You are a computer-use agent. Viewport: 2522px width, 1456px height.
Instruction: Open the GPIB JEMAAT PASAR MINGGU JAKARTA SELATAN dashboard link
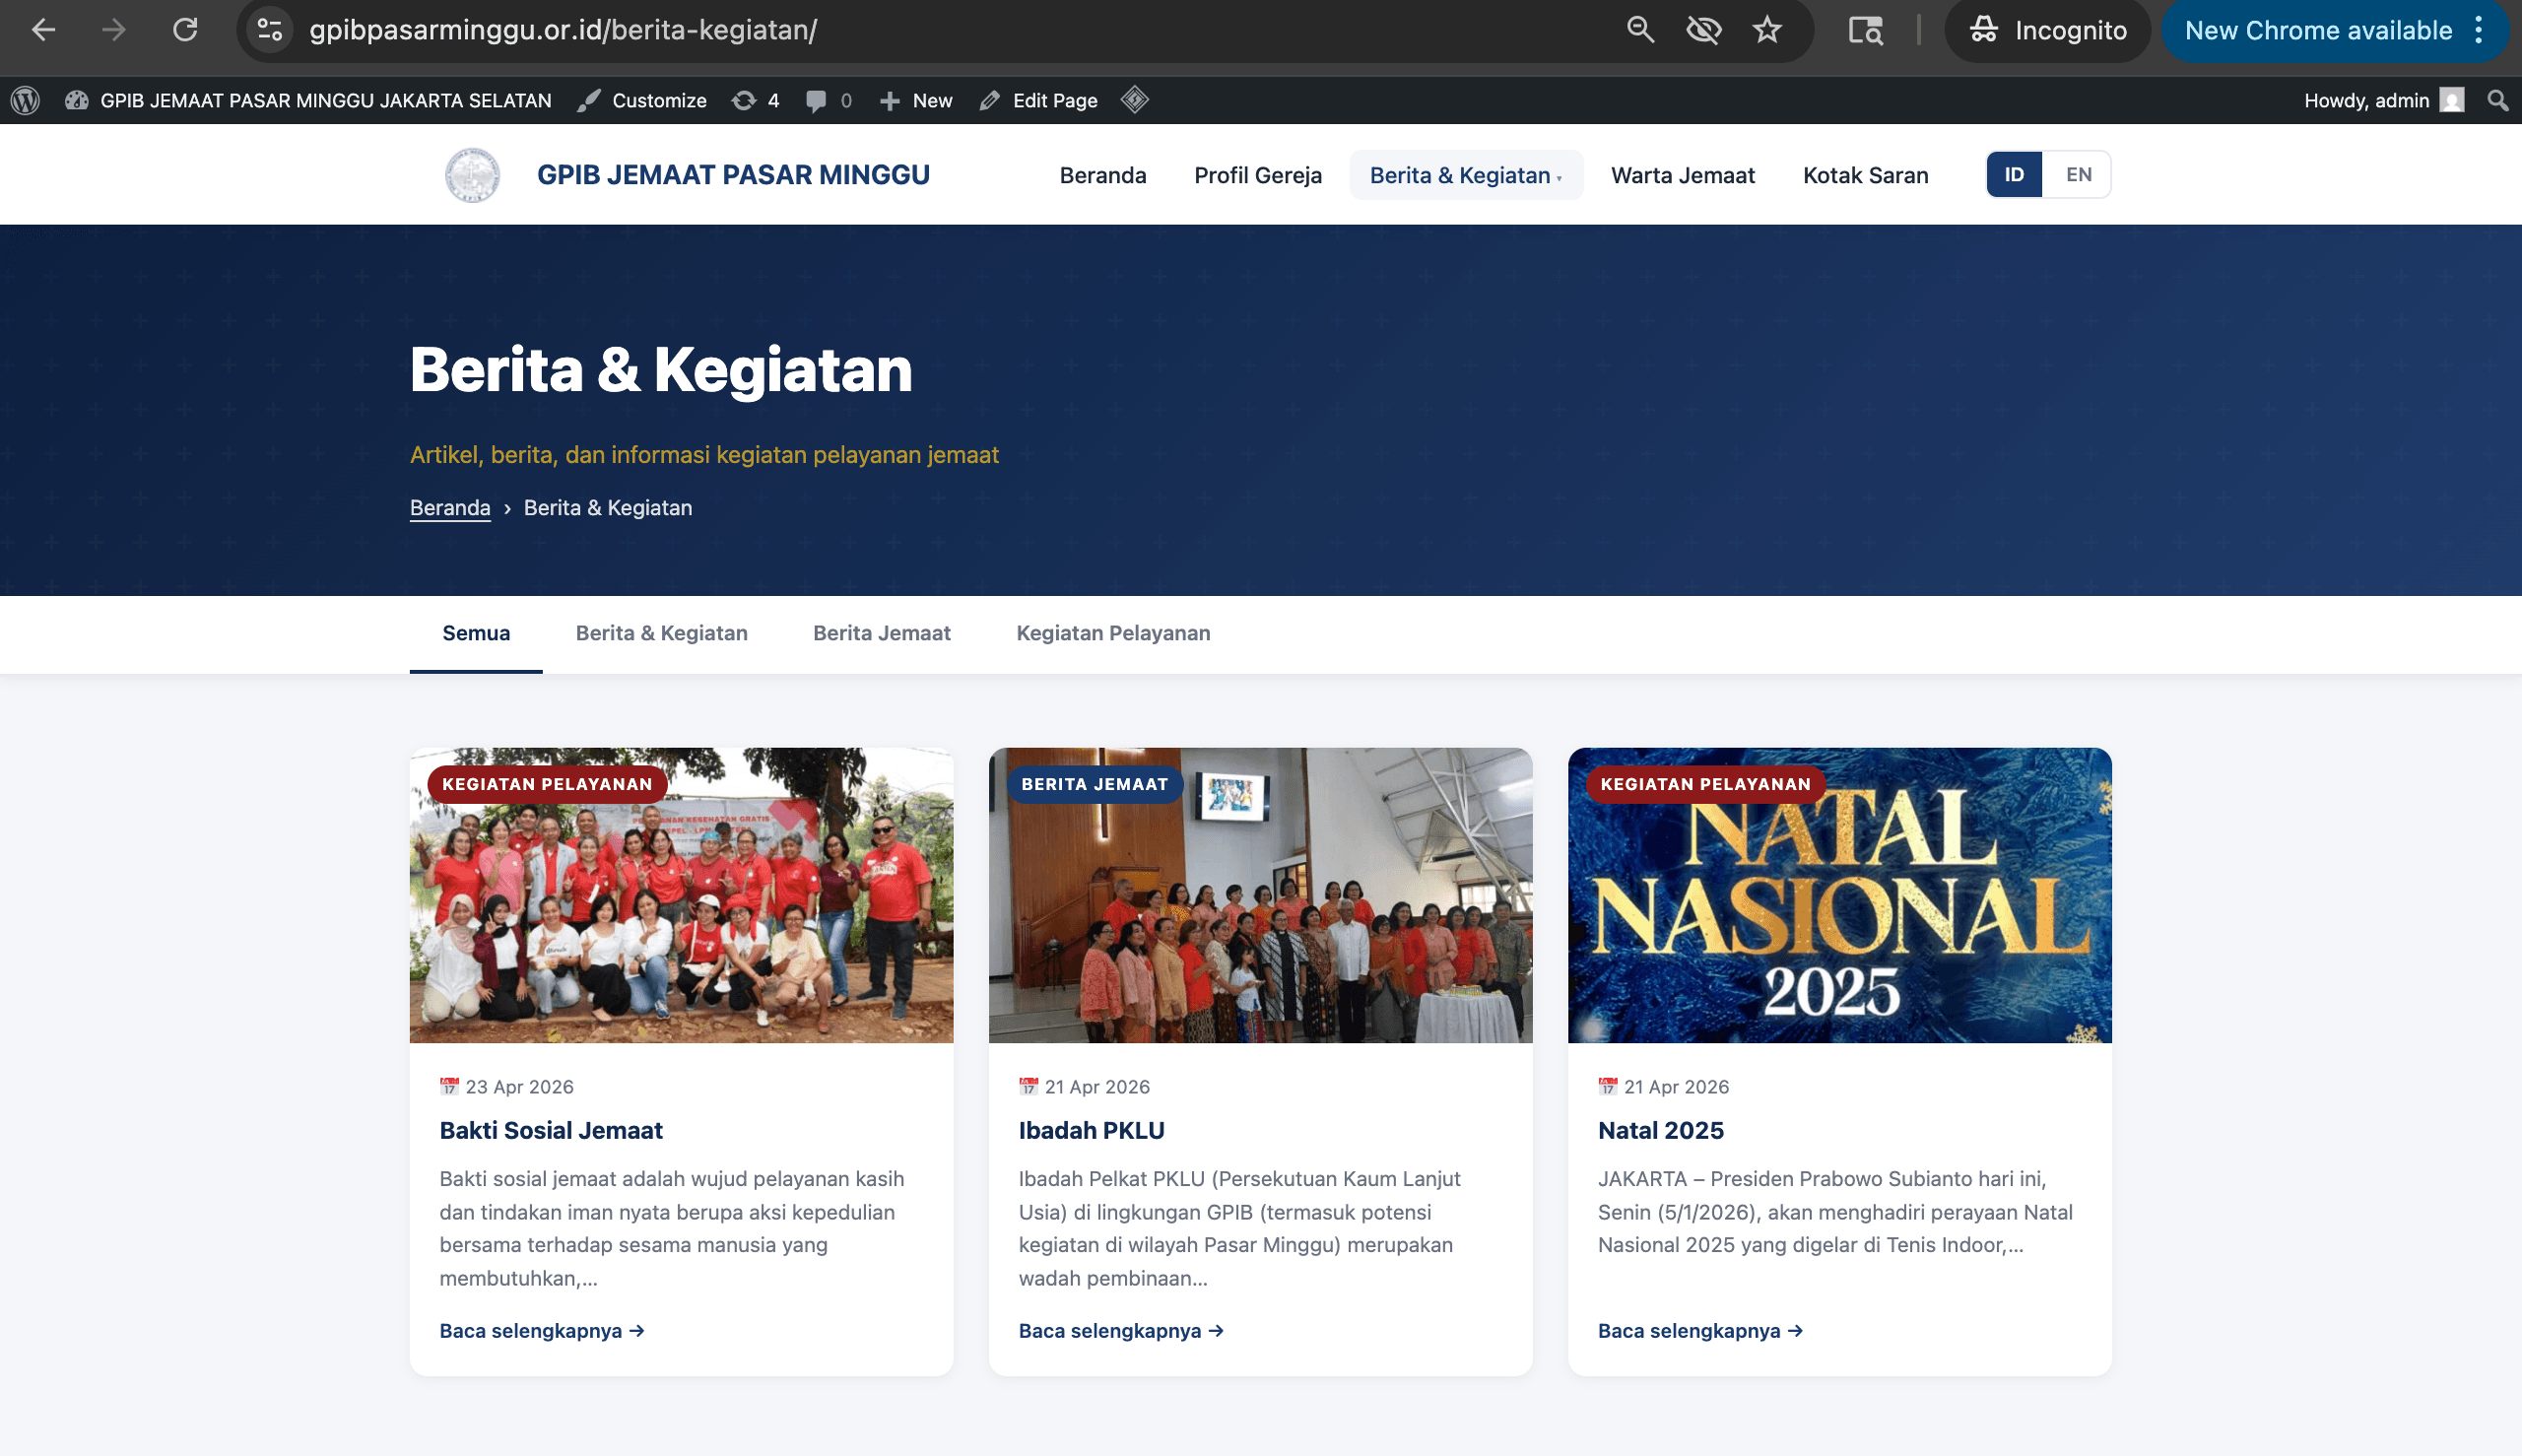click(308, 100)
